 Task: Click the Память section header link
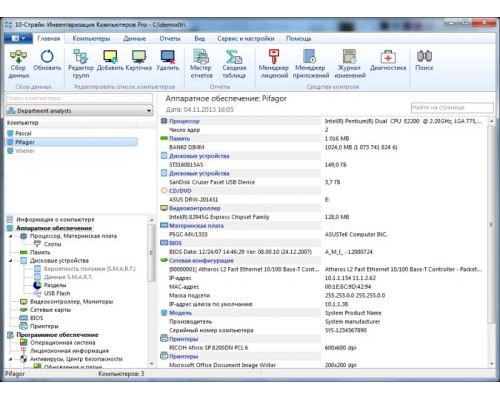[x=179, y=138]
